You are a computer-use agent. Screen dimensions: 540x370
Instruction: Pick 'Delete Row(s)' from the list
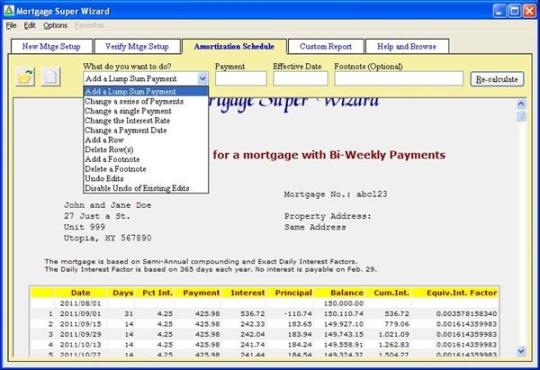(146, 150)
